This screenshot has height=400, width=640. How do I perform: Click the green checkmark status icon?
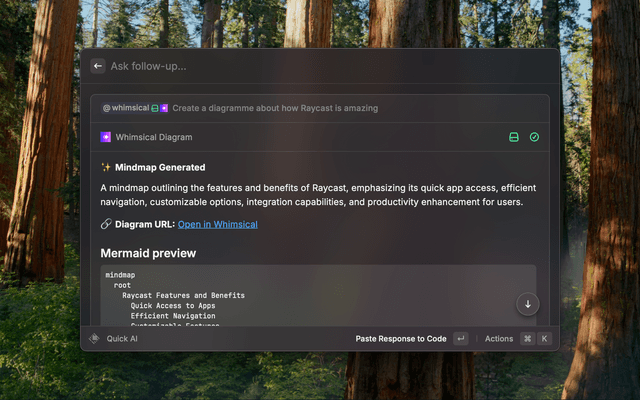[534, 137]
